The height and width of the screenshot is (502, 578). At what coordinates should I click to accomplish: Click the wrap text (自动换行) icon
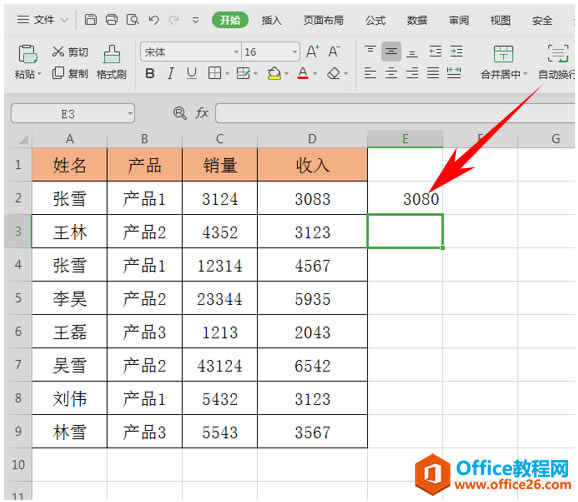point(558,54)
